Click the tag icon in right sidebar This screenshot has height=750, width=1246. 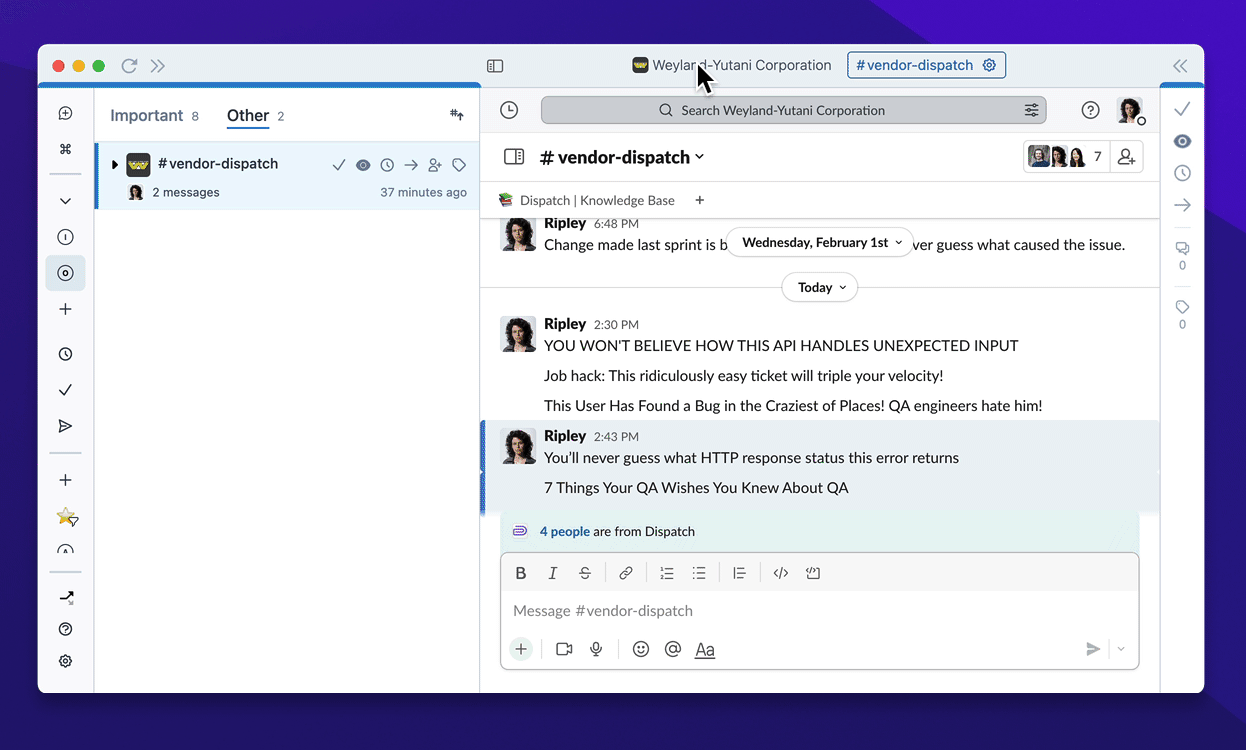(1182, 307)
